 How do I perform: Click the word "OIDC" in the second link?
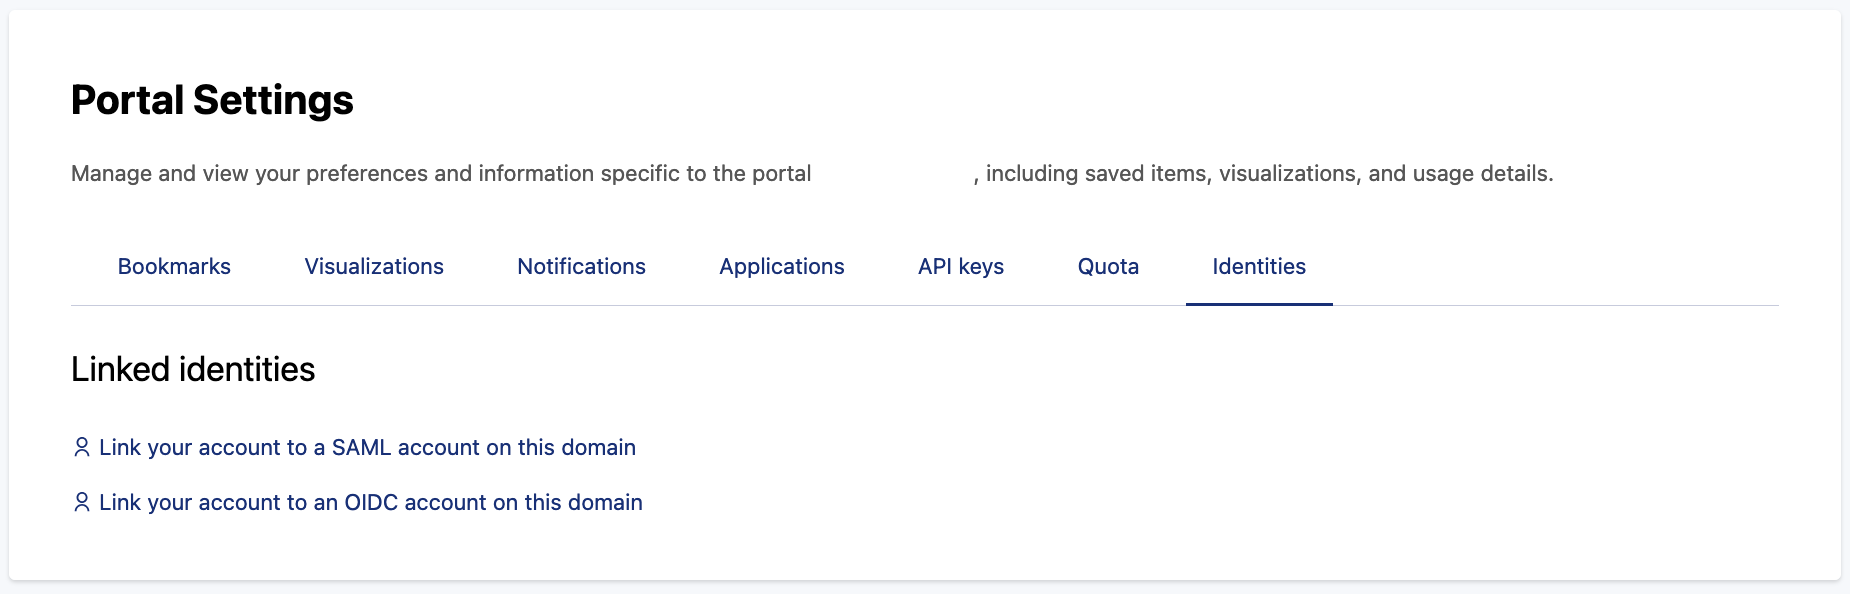click(x=371, y=502)
